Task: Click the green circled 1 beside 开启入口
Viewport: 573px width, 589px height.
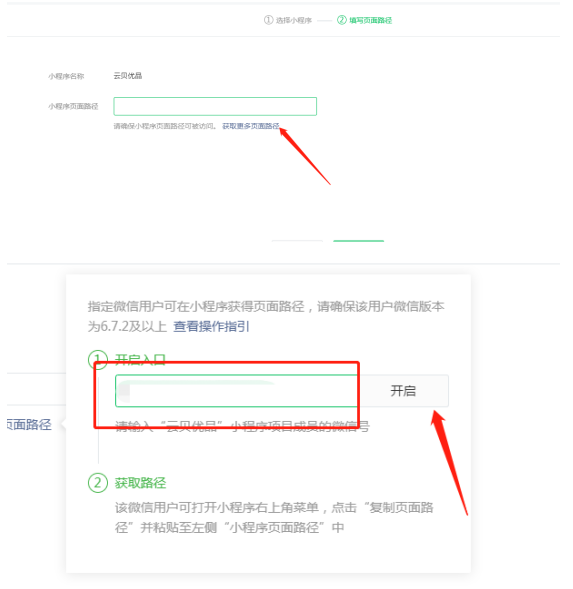Action: 98,359
